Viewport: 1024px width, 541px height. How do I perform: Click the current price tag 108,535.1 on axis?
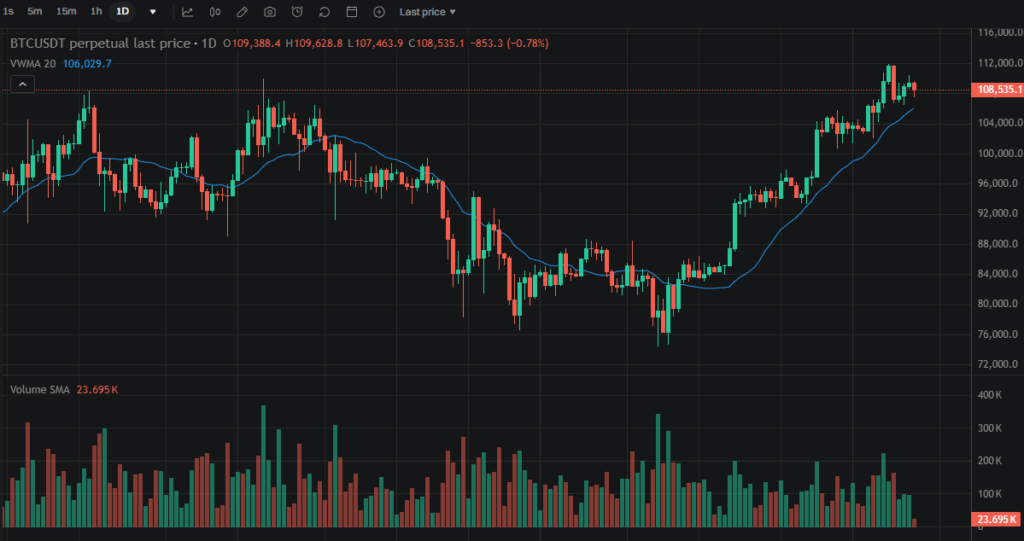997,90
